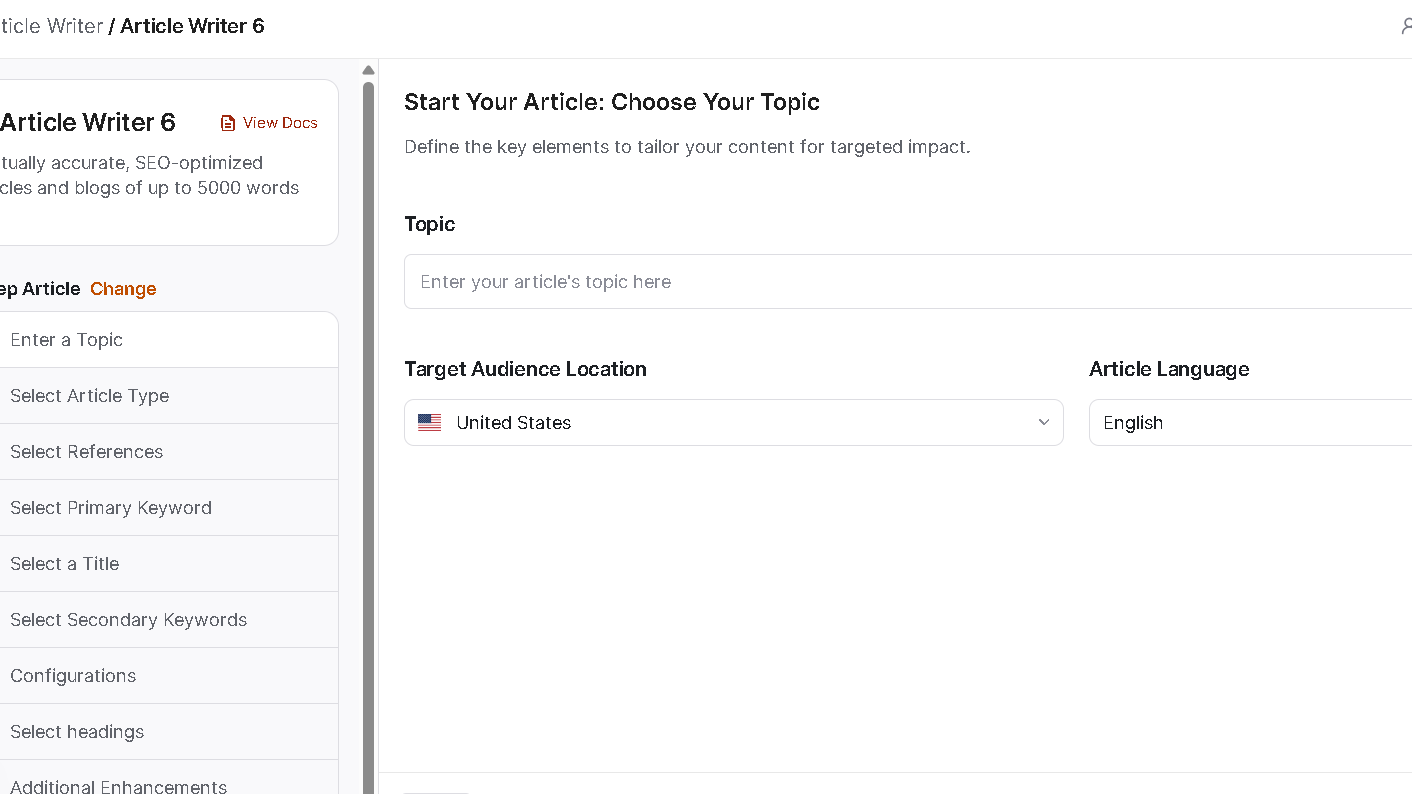Go to the Enter a Topic step
Screen dimensions: 1412x794
[167, 340]
